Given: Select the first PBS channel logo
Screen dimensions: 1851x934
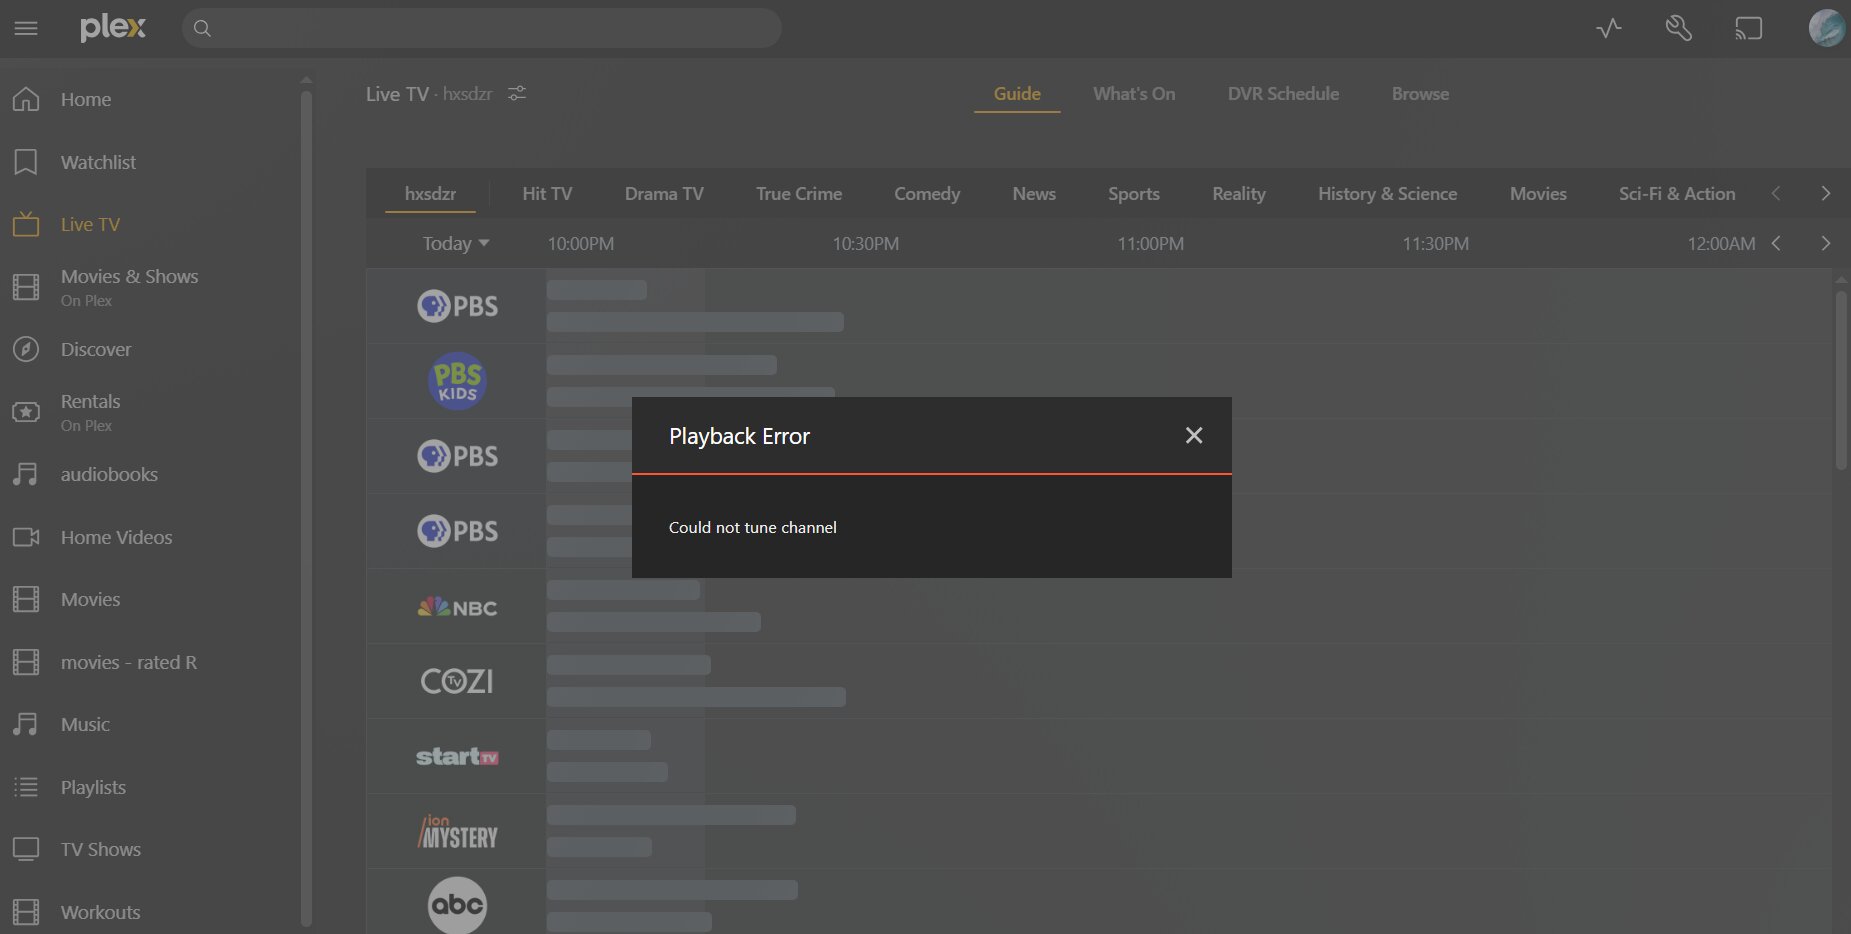Looking at the screenshot, I should pos(457,305).
